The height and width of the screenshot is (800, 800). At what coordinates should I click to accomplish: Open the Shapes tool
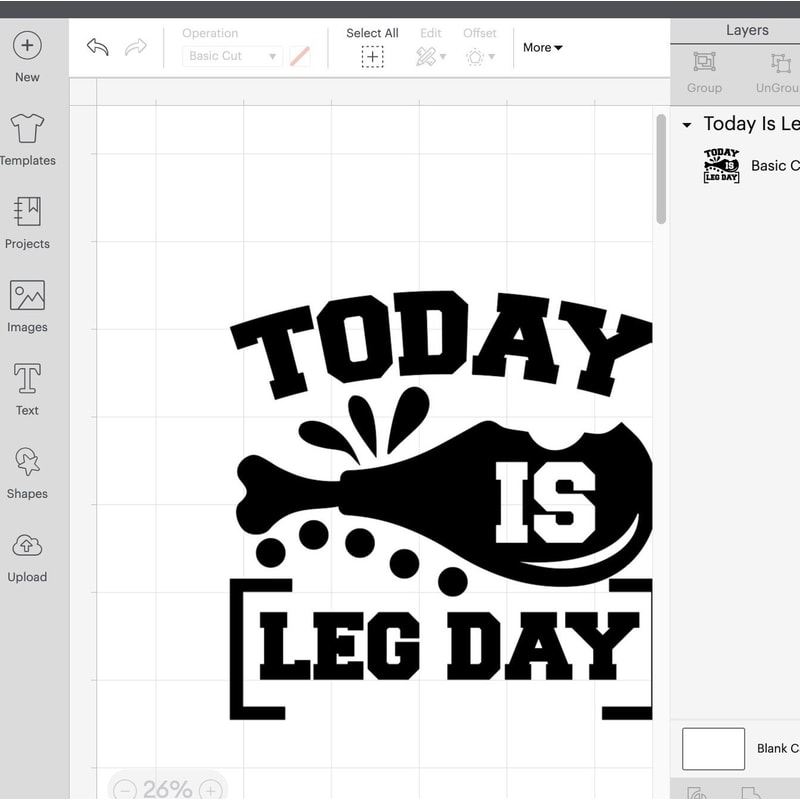pos(27,471)
